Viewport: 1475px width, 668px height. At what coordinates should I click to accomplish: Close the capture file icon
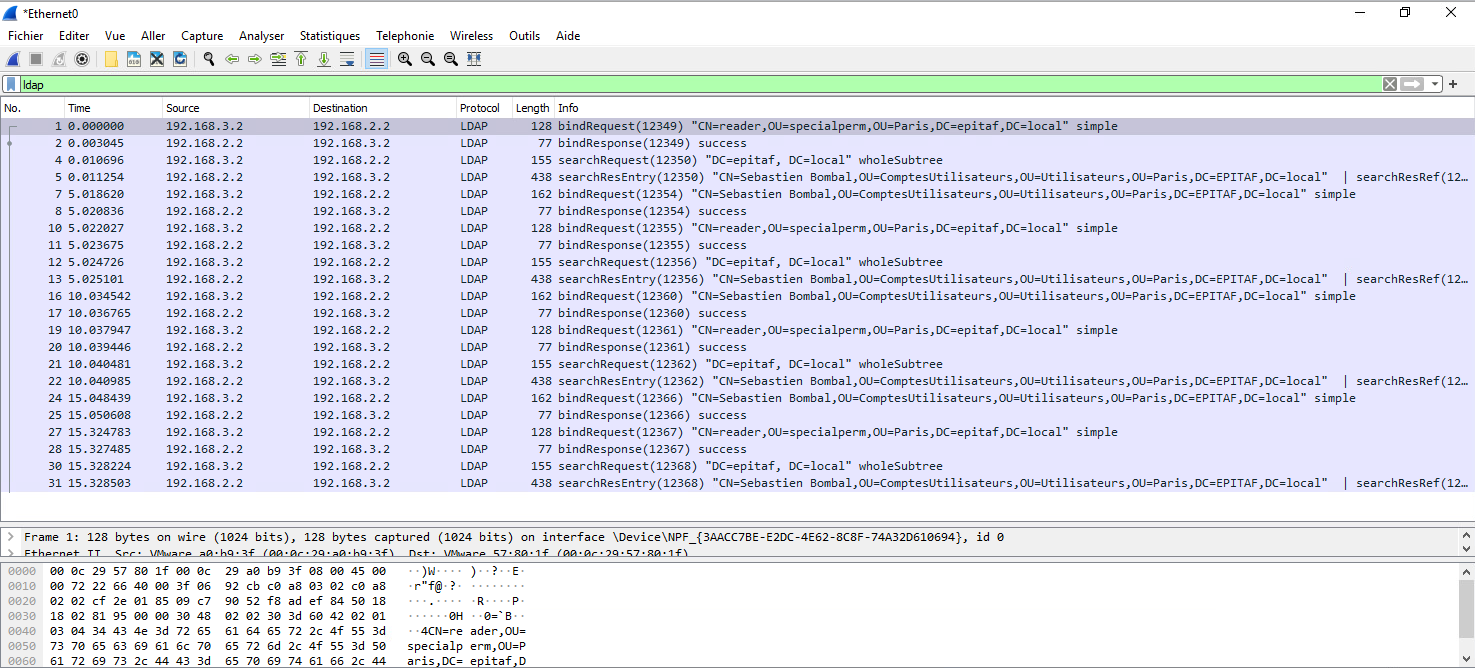tap(157, 59)
